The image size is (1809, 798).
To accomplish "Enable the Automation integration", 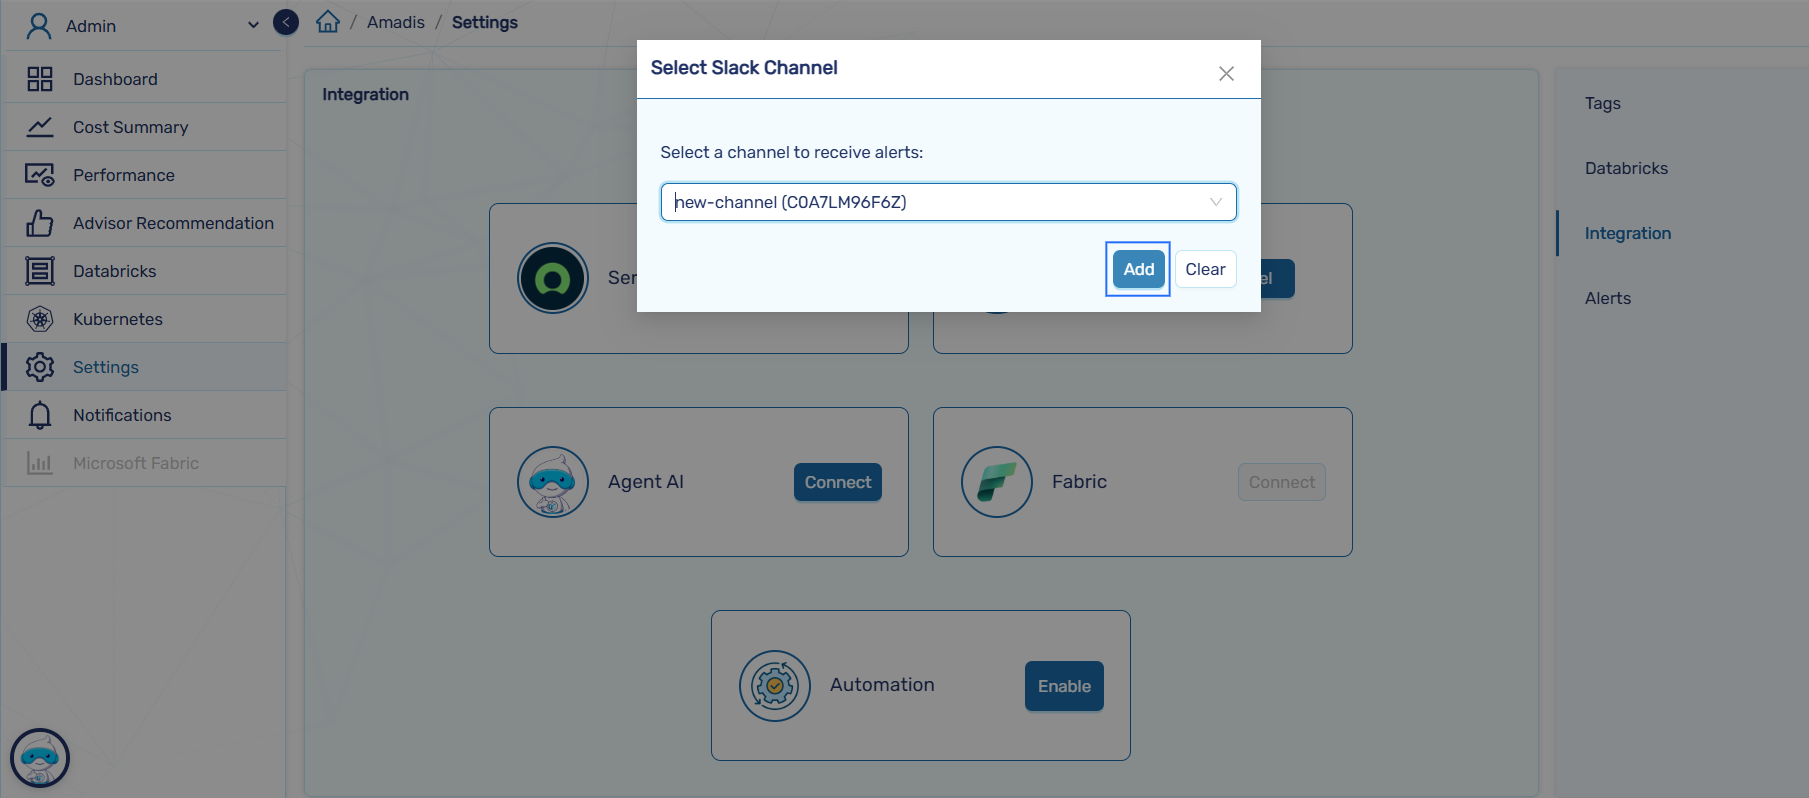I will 1063,686.
